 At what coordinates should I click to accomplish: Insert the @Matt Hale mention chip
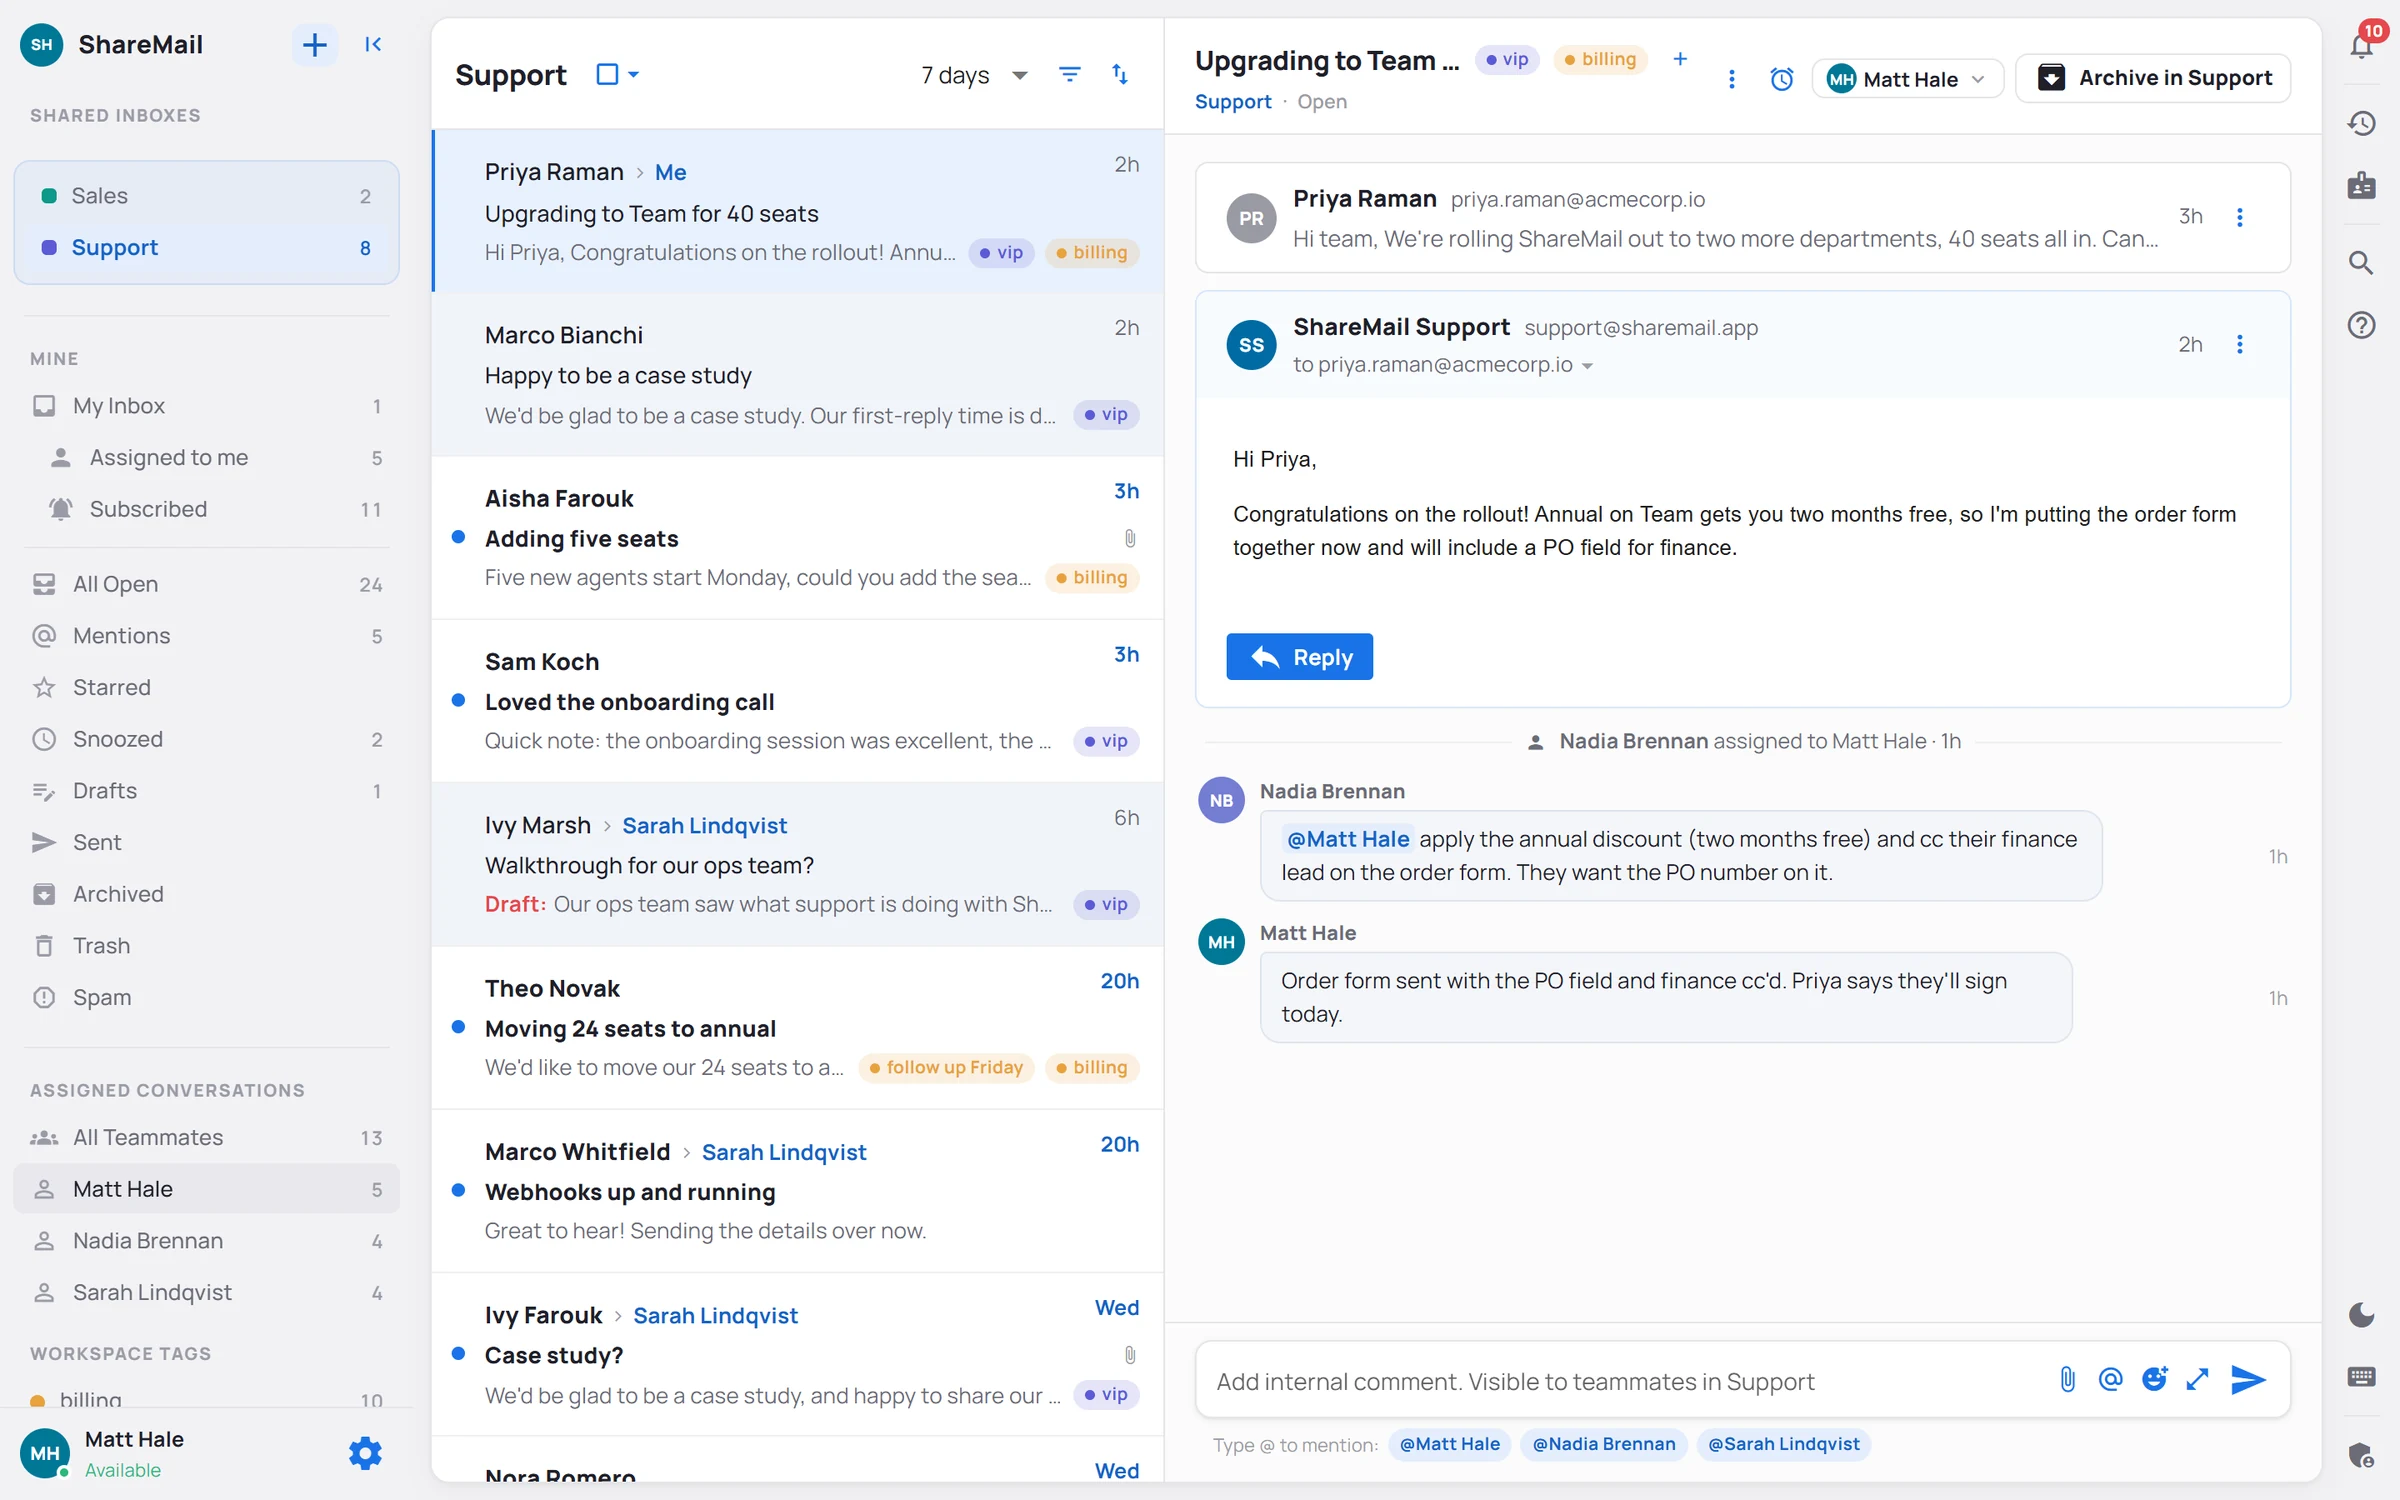point(1449,1444)
